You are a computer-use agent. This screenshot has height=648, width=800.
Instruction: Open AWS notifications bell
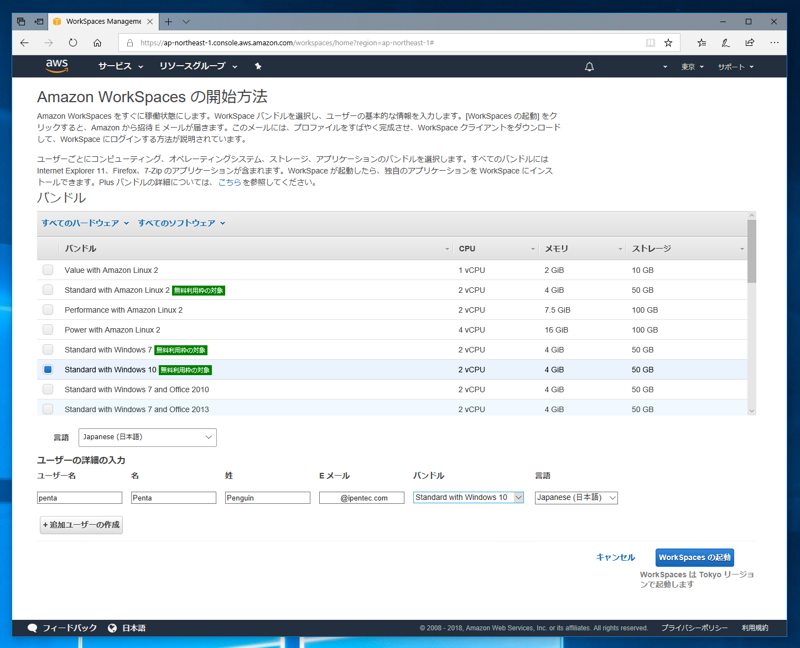click(589, 66)
